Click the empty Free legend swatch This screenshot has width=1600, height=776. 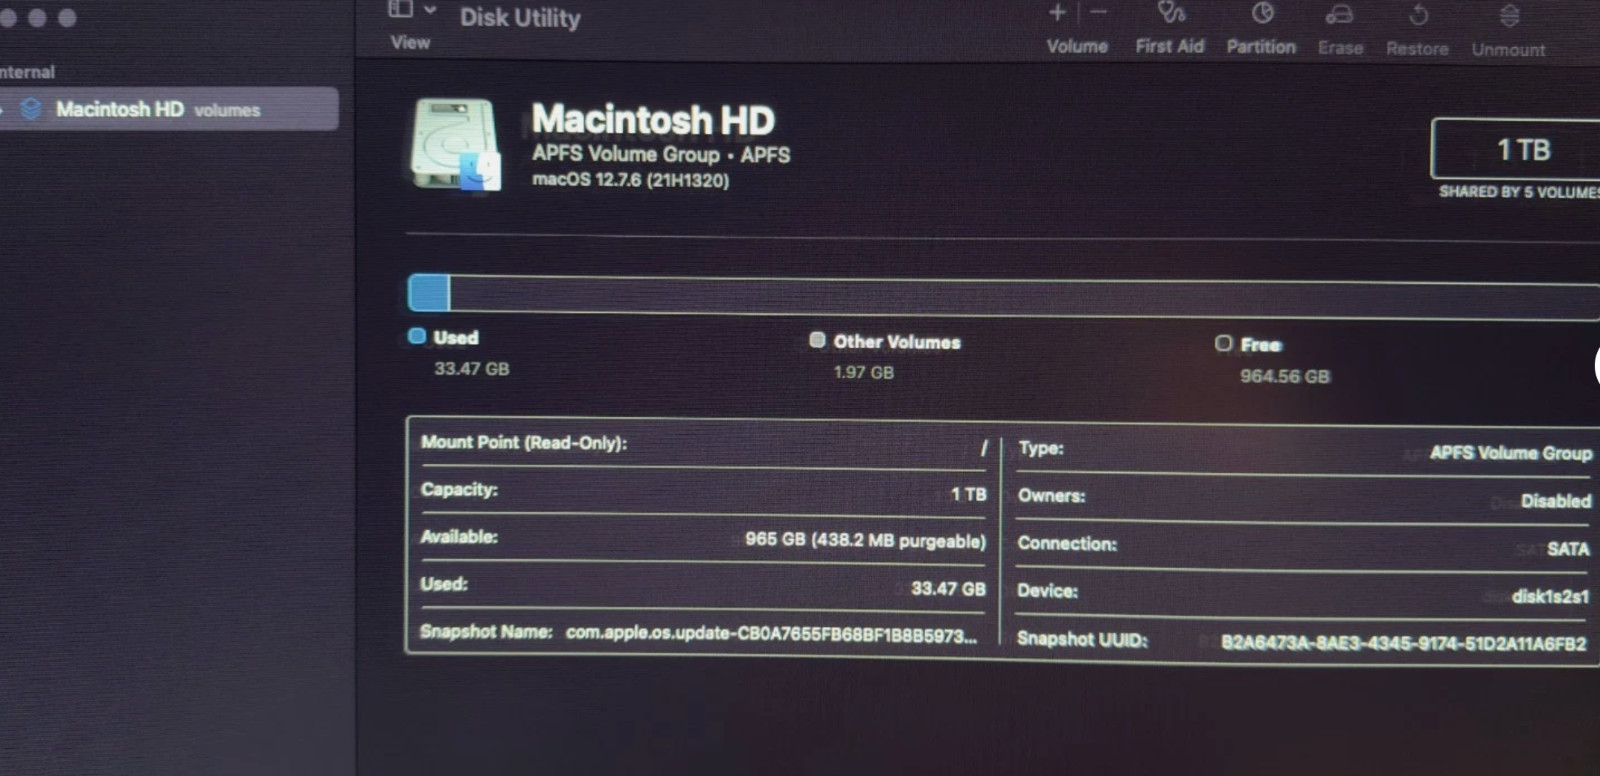(x=1223, y=343)
